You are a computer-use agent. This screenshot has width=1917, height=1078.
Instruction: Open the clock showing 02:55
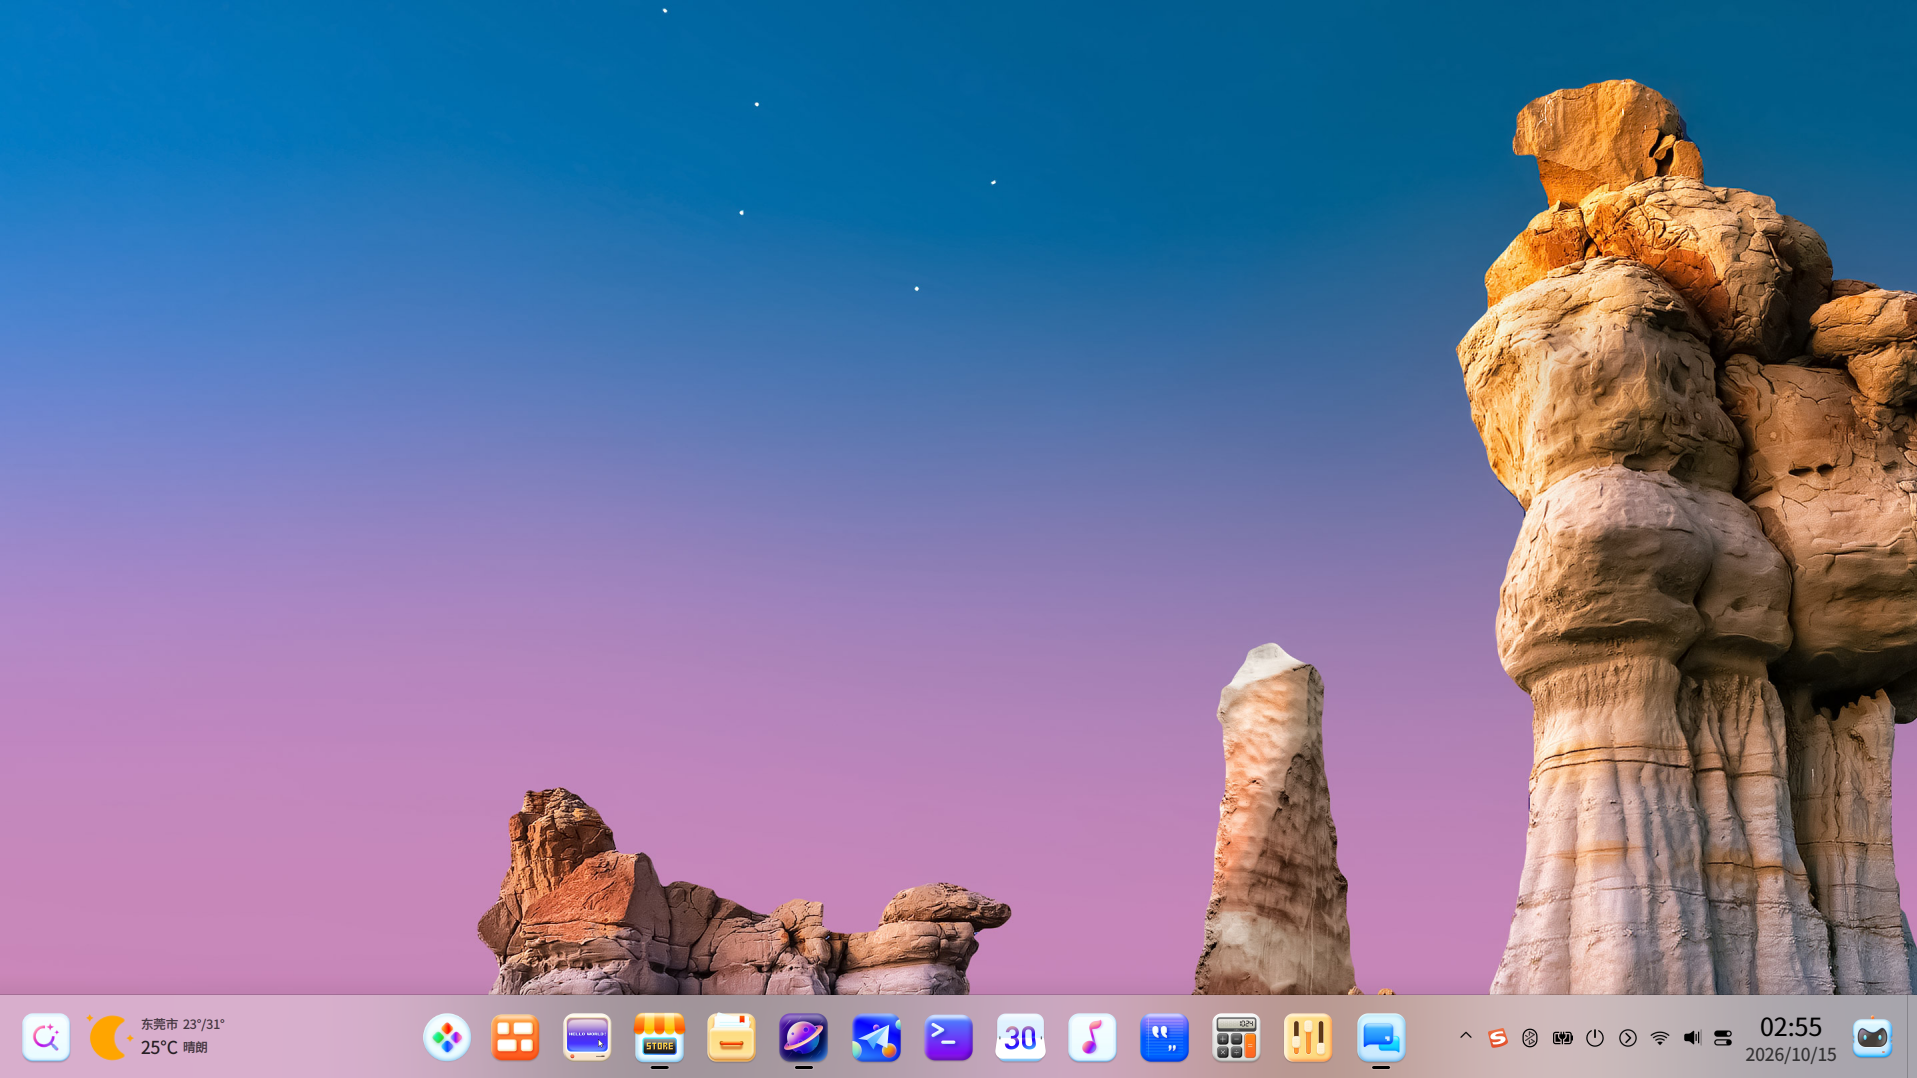tap(1790, 1027)
